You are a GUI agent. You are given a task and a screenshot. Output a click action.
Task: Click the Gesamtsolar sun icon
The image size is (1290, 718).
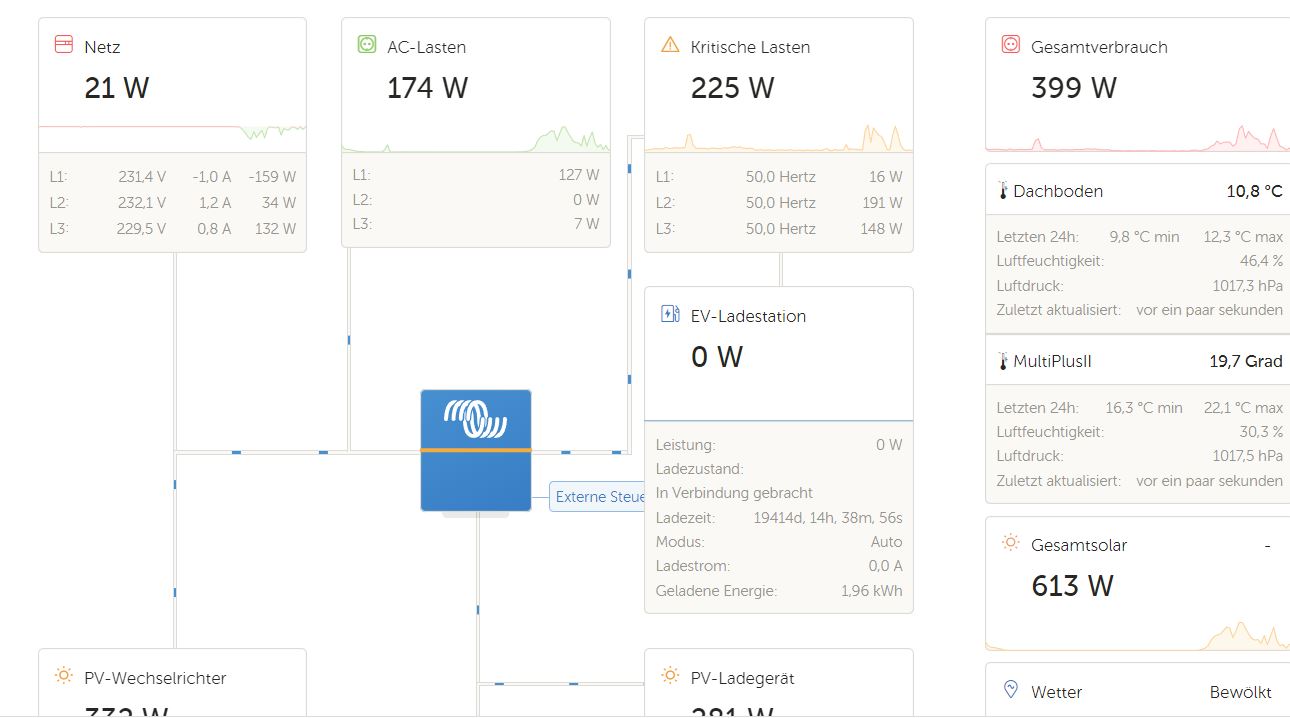click(x=1010, y=543)
